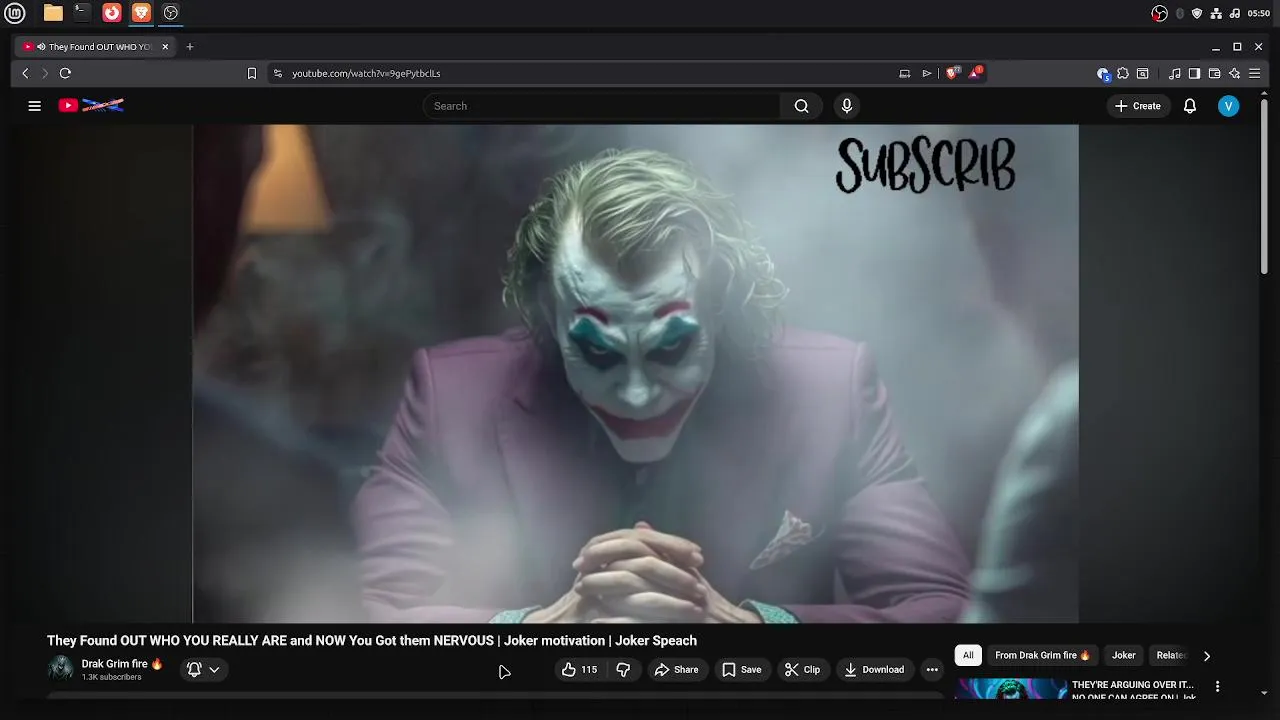The height and width of the screenshot is (720, 1280).
Task: Open a new browser tab
Action: (190, 47)
